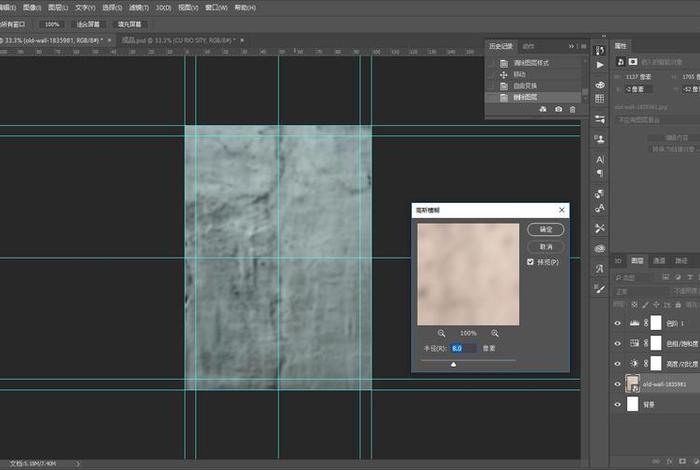The image size is (700, 470).
Task: Toggle type layer filter in Layers panel
Action: (690, 277)
